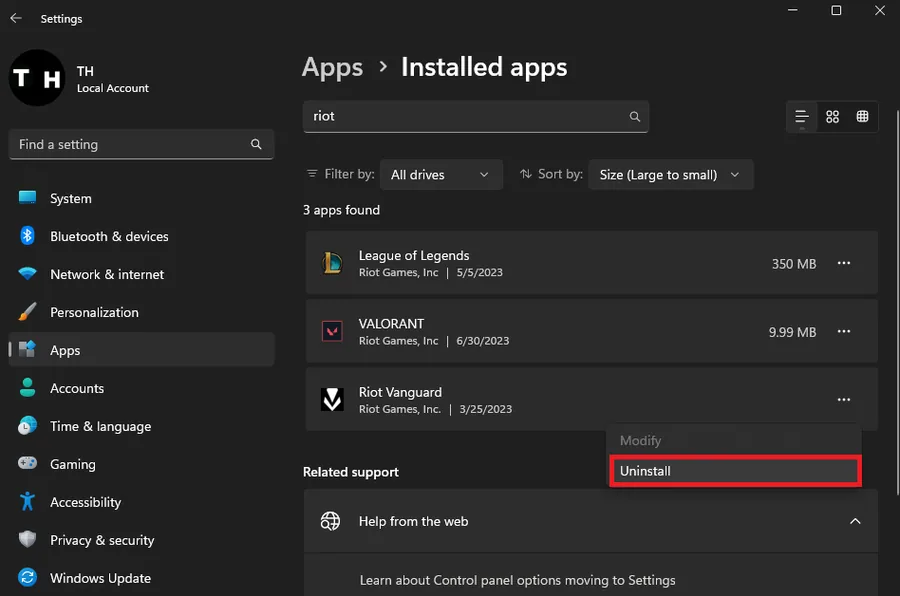Click the League of Legends app icon
Image resolution: width=900 pixels, height=596 pixels.
[x=332, y=263]
